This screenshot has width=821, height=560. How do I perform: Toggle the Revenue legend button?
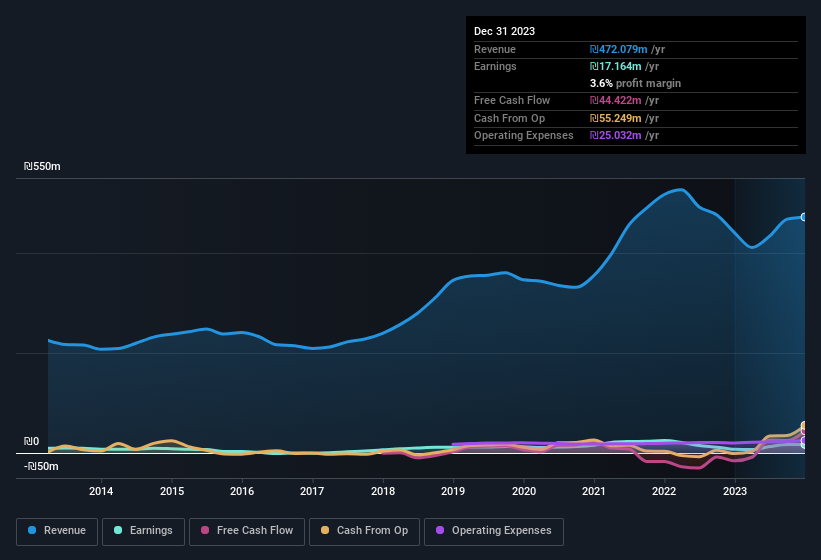tap(57, 531)
